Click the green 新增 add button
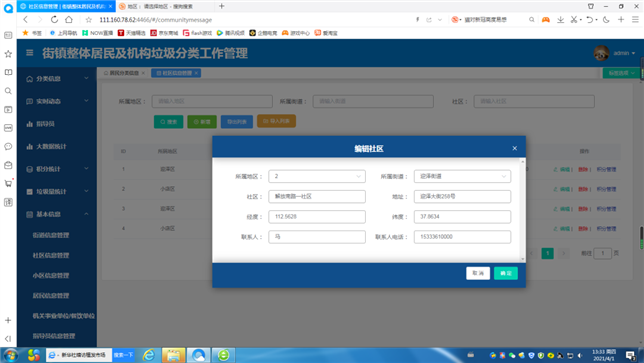This screenshot has width=644, height=363. 202,122
